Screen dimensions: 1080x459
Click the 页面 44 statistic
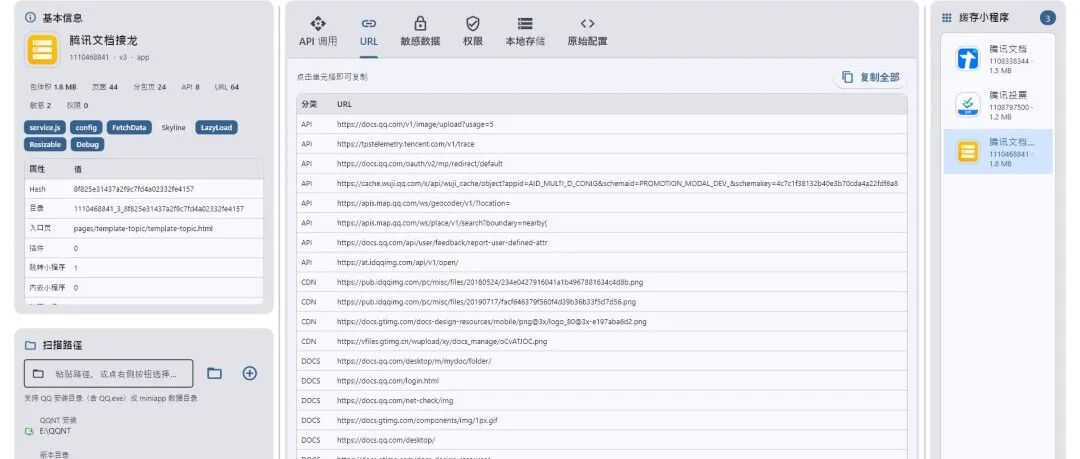click(x=105, y=87)
